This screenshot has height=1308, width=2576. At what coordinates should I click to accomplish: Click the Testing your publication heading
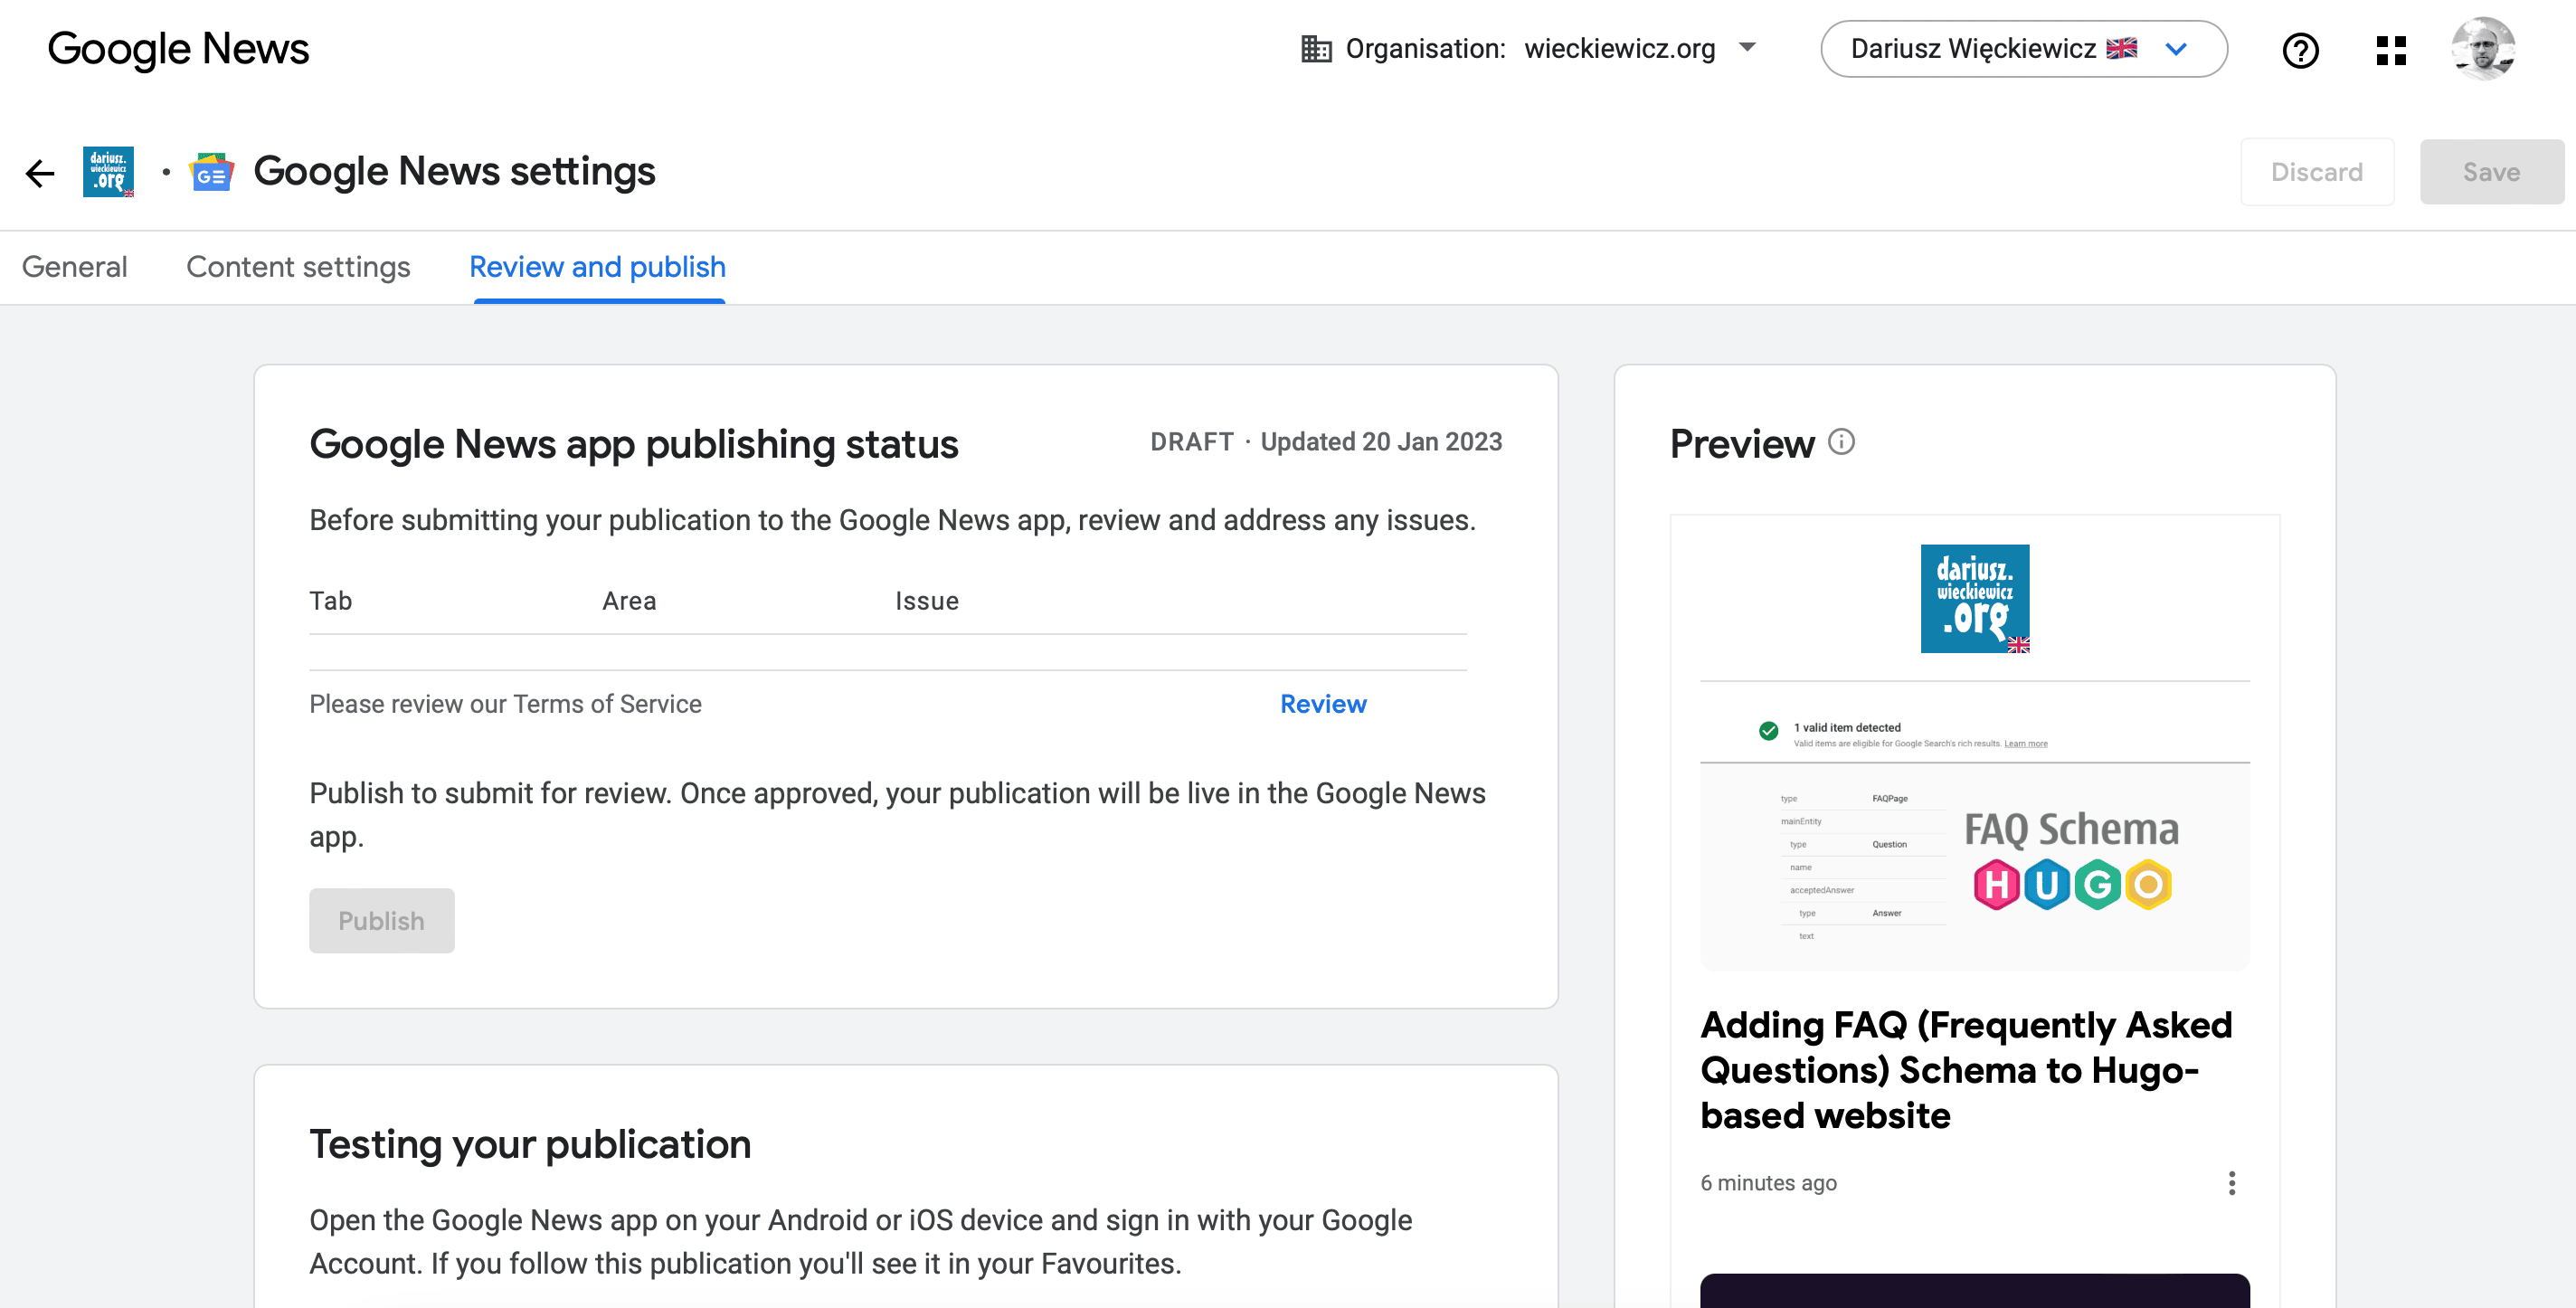(x=530, y=1144)
